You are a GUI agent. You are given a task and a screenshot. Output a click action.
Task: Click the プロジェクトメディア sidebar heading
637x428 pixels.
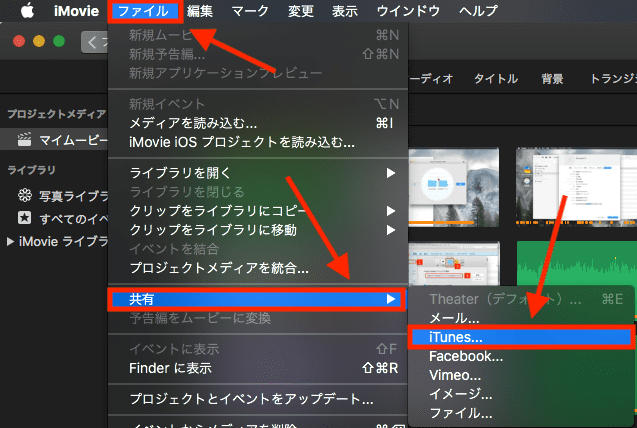[x=56, y=114]
